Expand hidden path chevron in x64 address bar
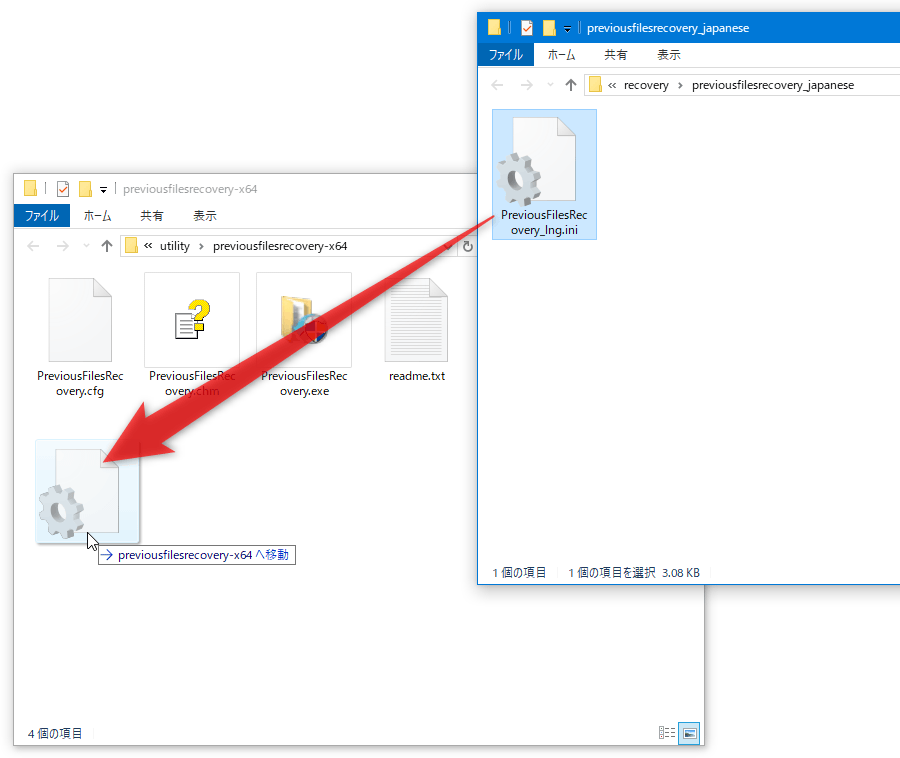Screen dimensions: 900x758 coord(148,246)
